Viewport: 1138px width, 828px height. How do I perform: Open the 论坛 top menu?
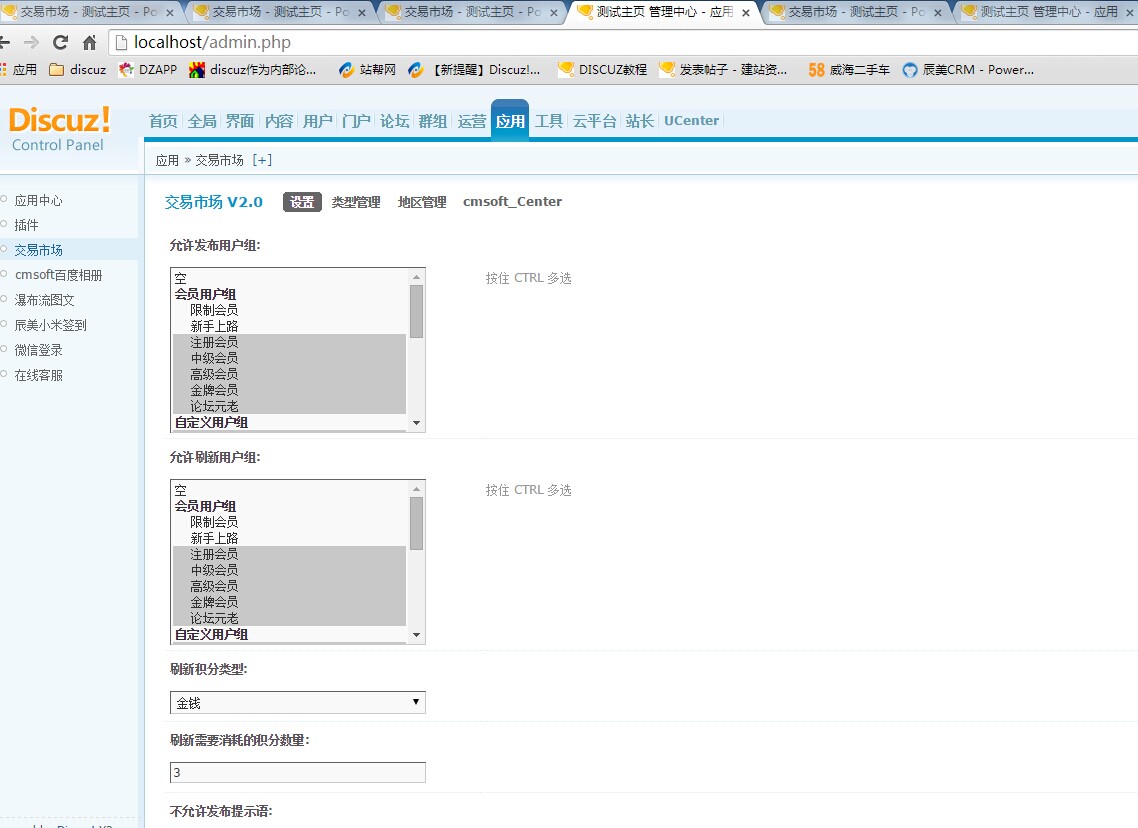tap(394, 120)
